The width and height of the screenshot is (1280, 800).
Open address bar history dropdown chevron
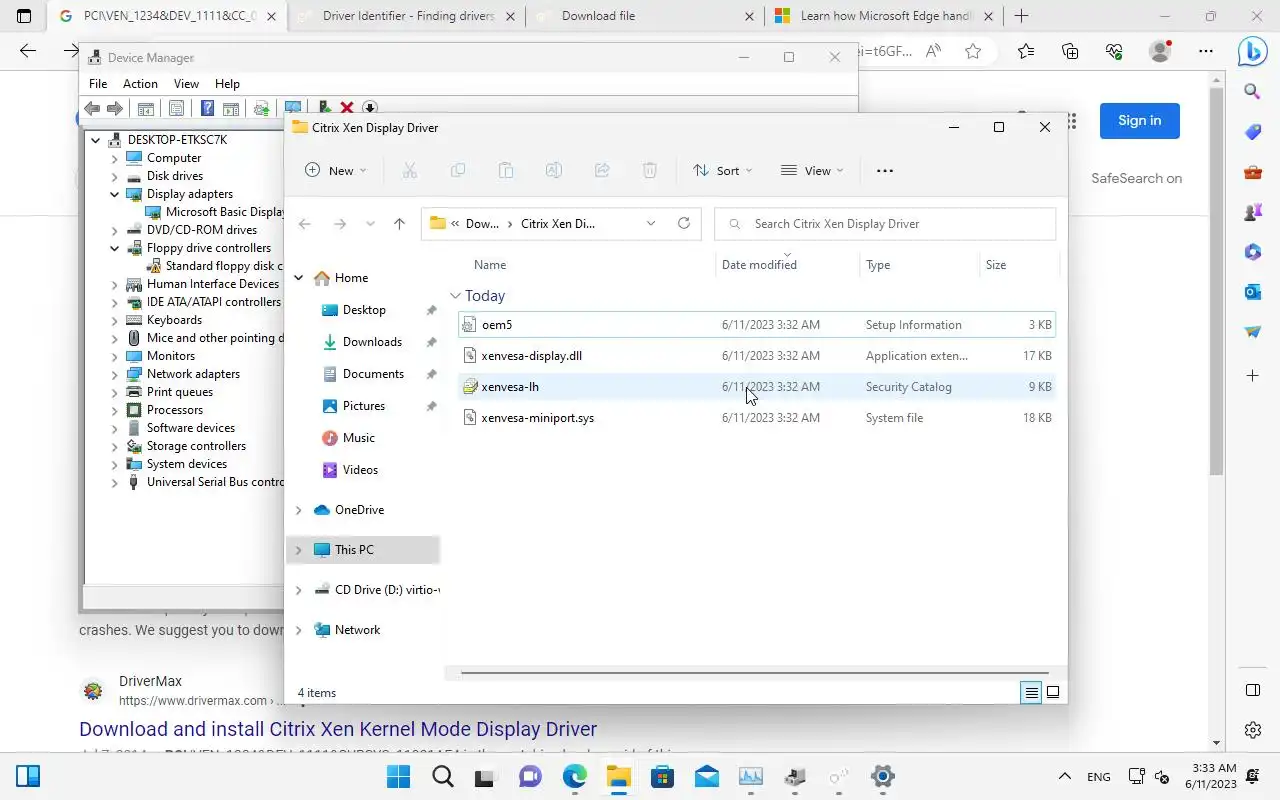pos(651,224)
